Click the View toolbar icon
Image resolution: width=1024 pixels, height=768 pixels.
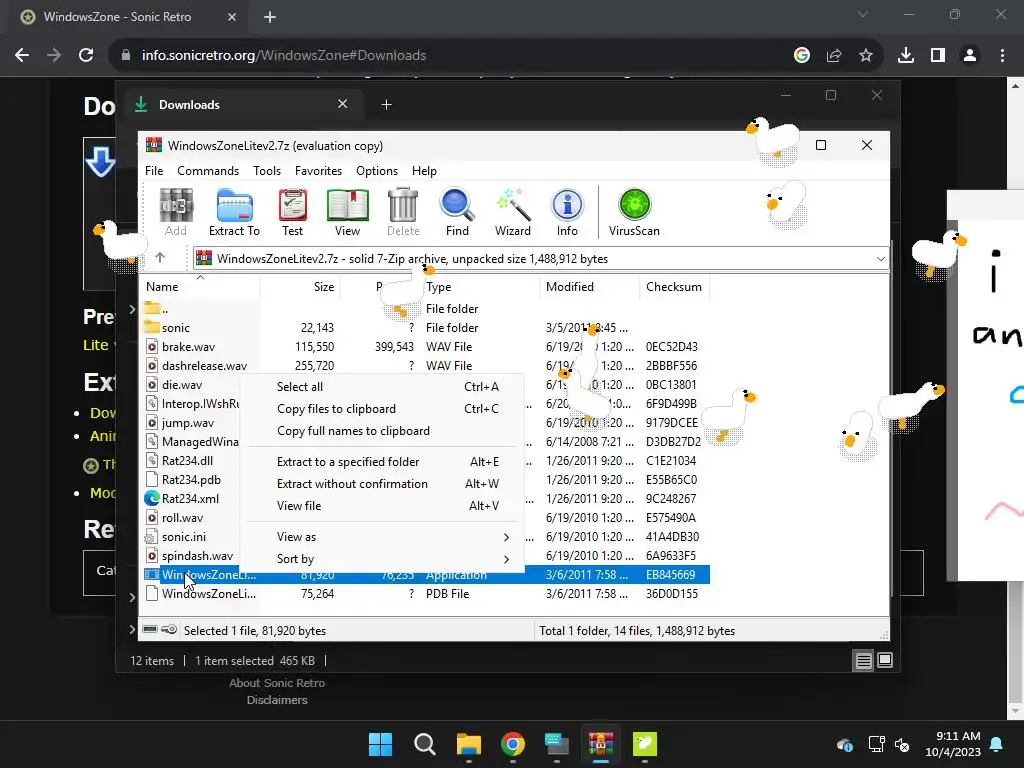coord(347,212)
